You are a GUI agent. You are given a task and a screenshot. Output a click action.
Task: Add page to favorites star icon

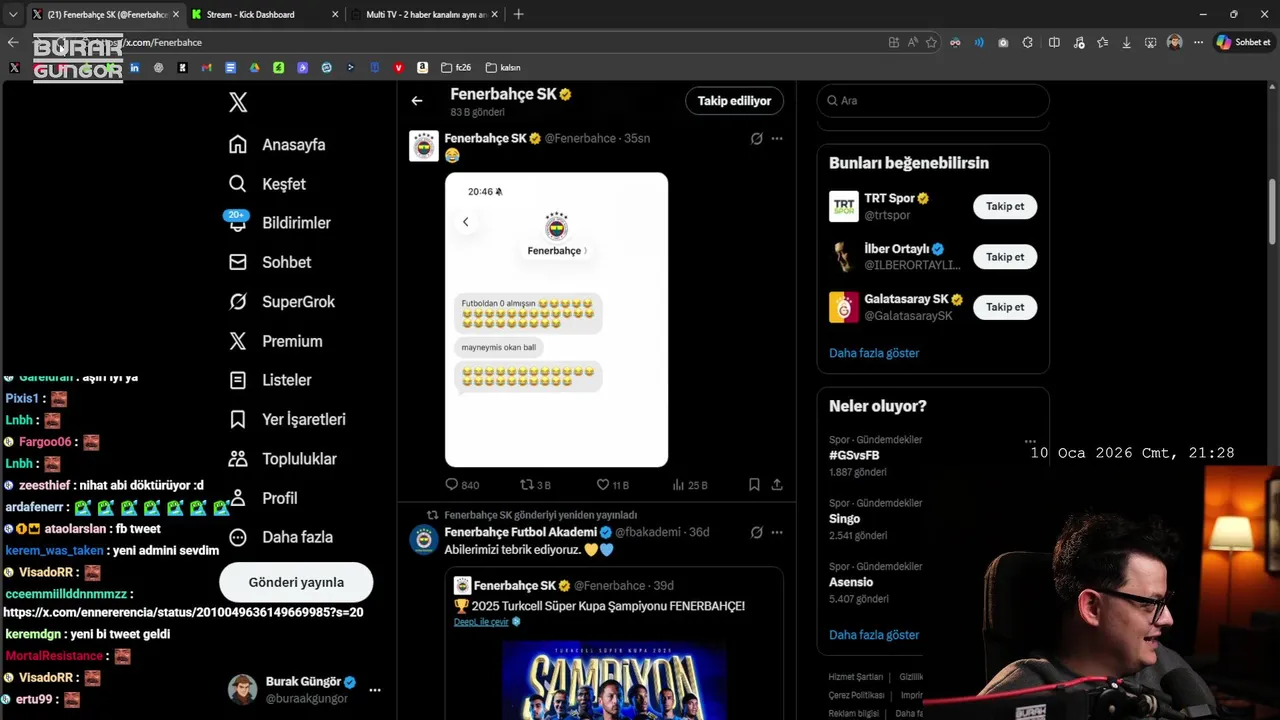[932, 42]
